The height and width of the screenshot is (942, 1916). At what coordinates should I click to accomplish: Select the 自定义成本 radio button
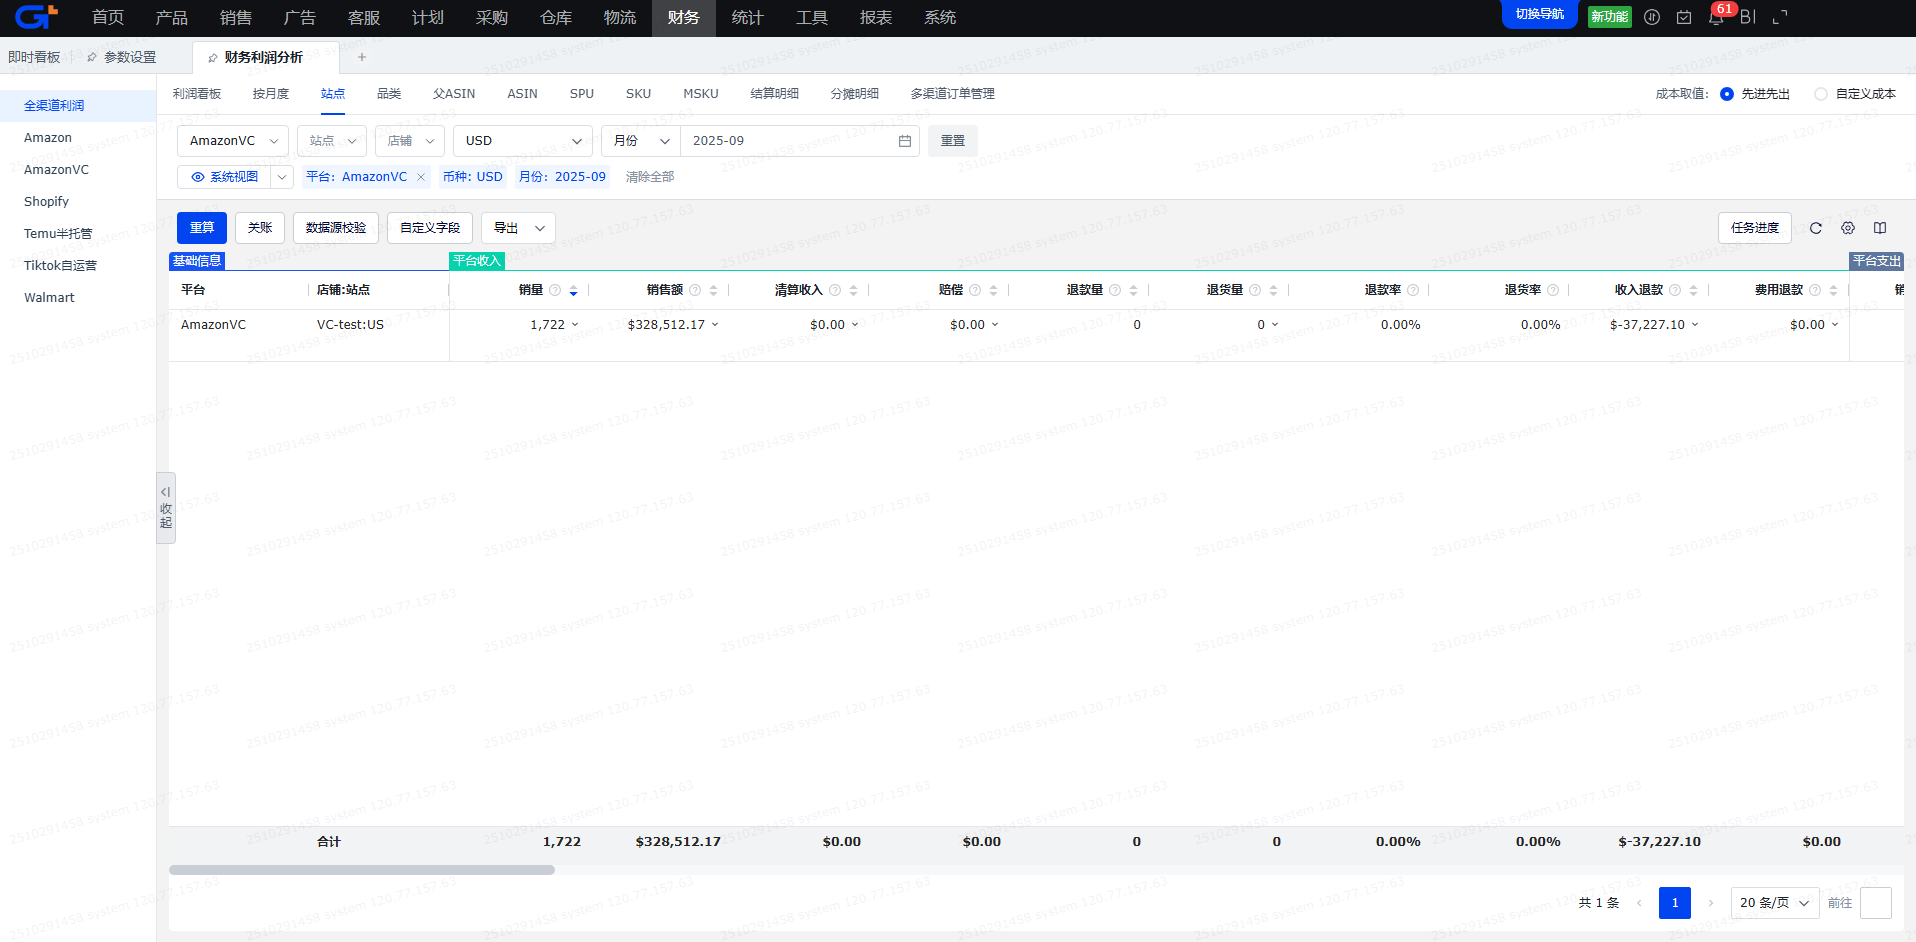click(1821, 94)
